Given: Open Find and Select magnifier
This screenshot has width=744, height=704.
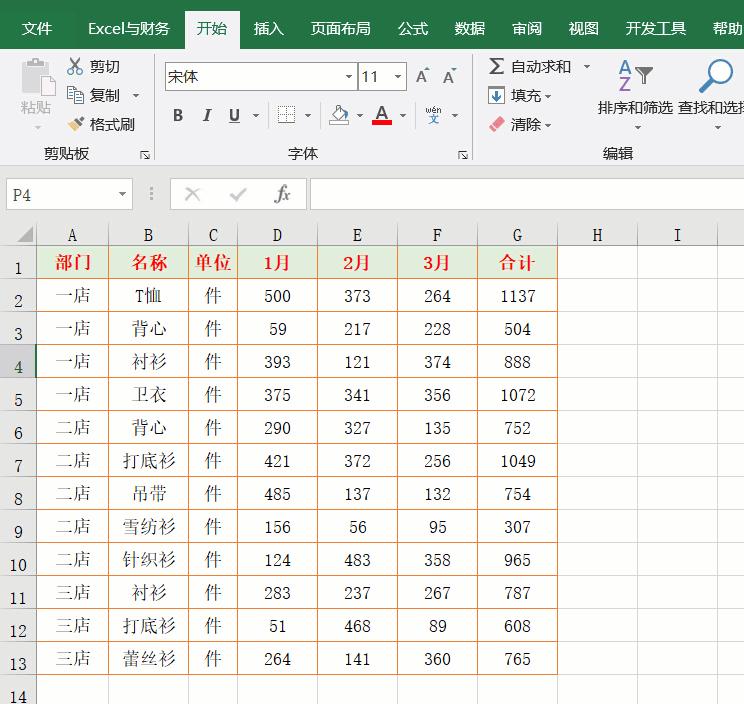Looking at the screenshot, I should [x=716, y=75].
